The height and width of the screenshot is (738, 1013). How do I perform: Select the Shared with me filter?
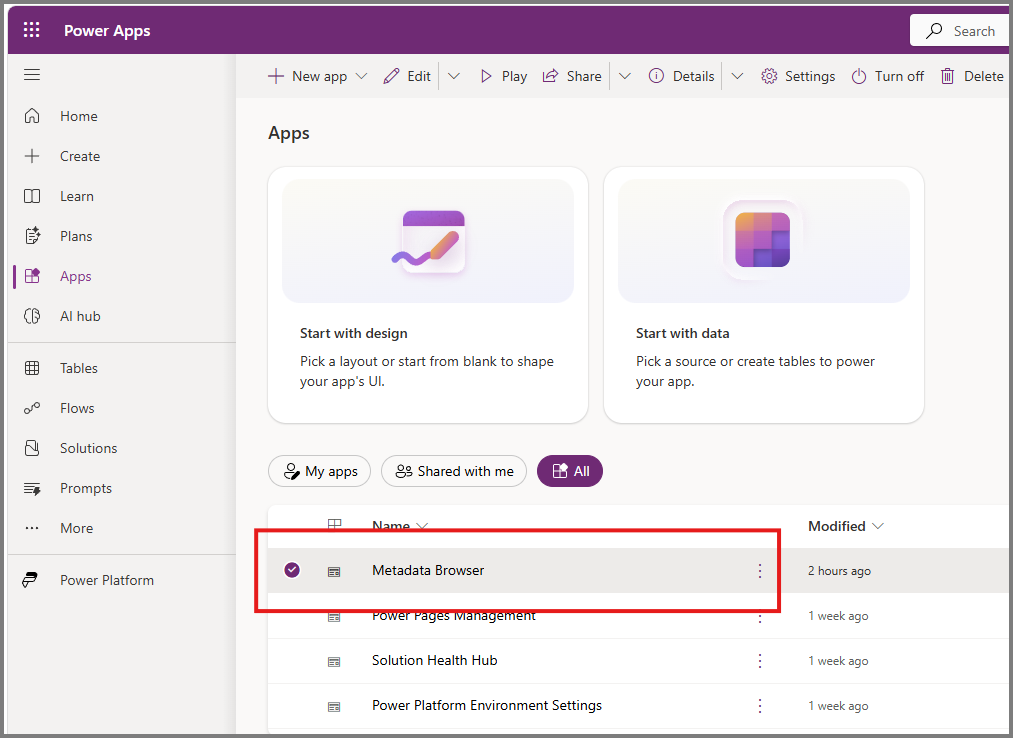pos(453,471)
